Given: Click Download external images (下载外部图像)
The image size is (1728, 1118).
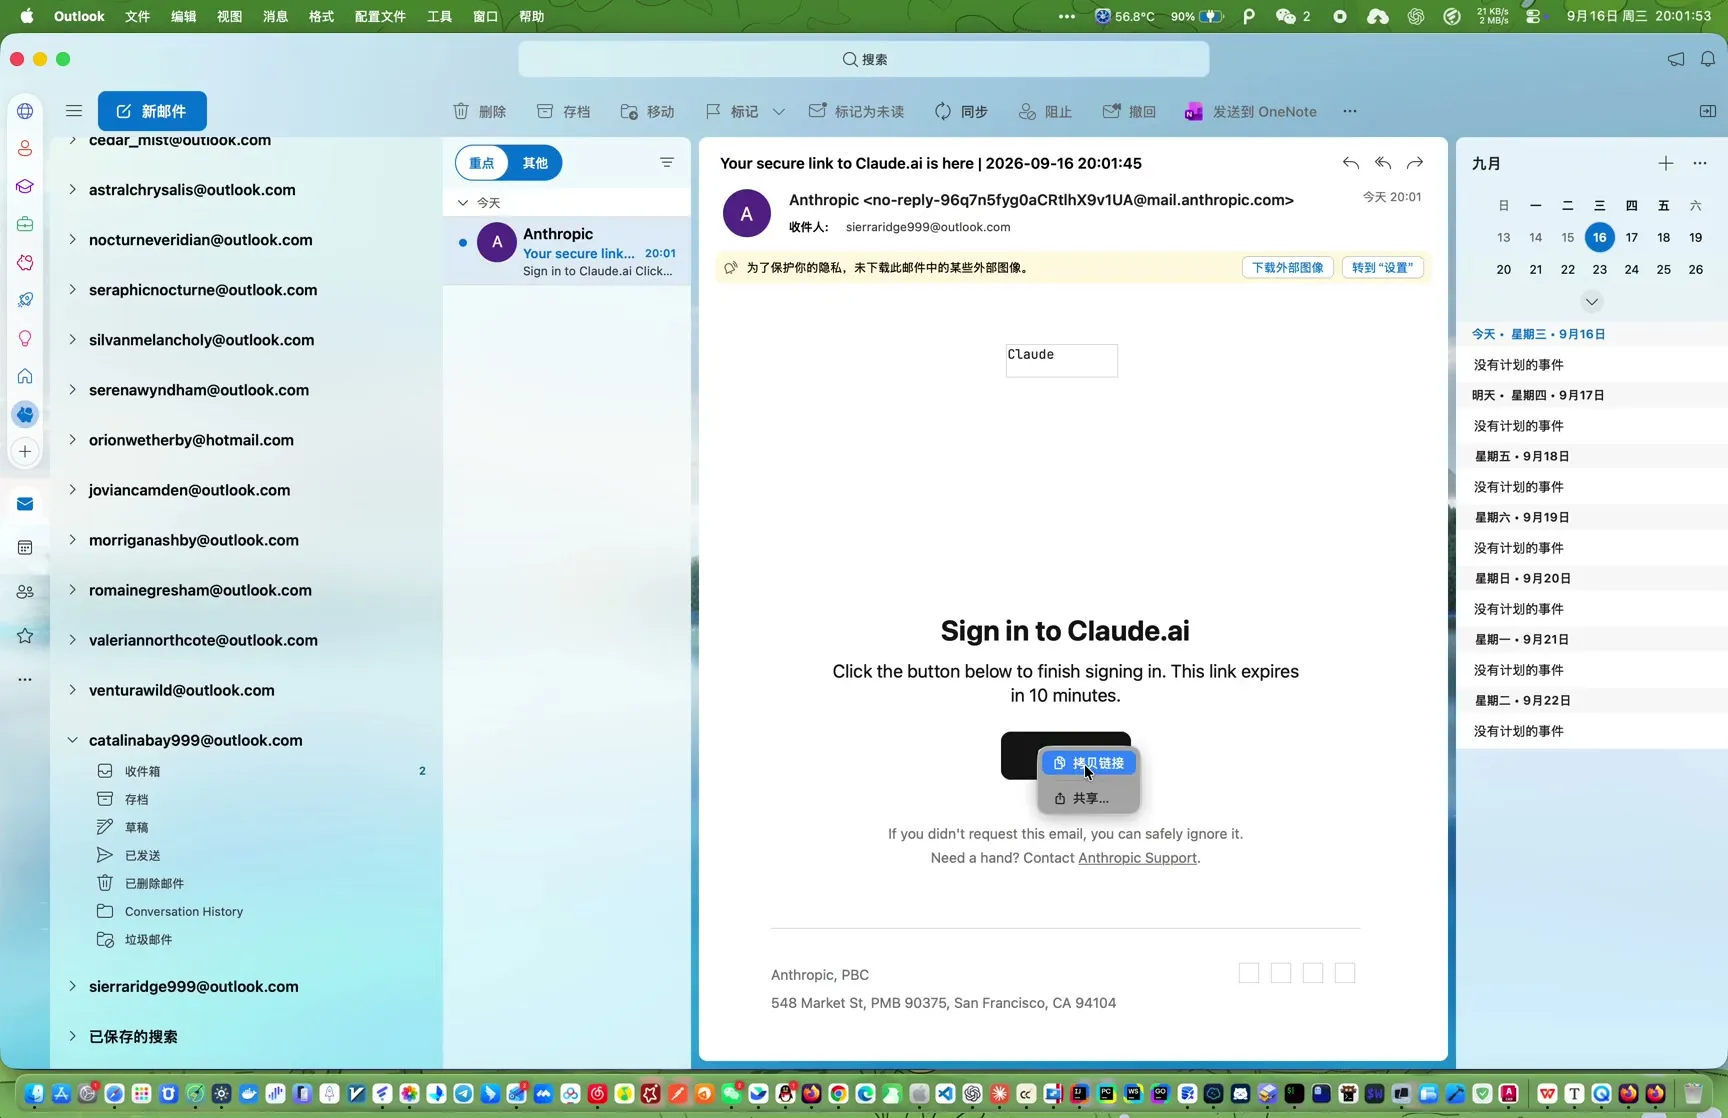Looking at the screenshot, I should point(1287,268).
